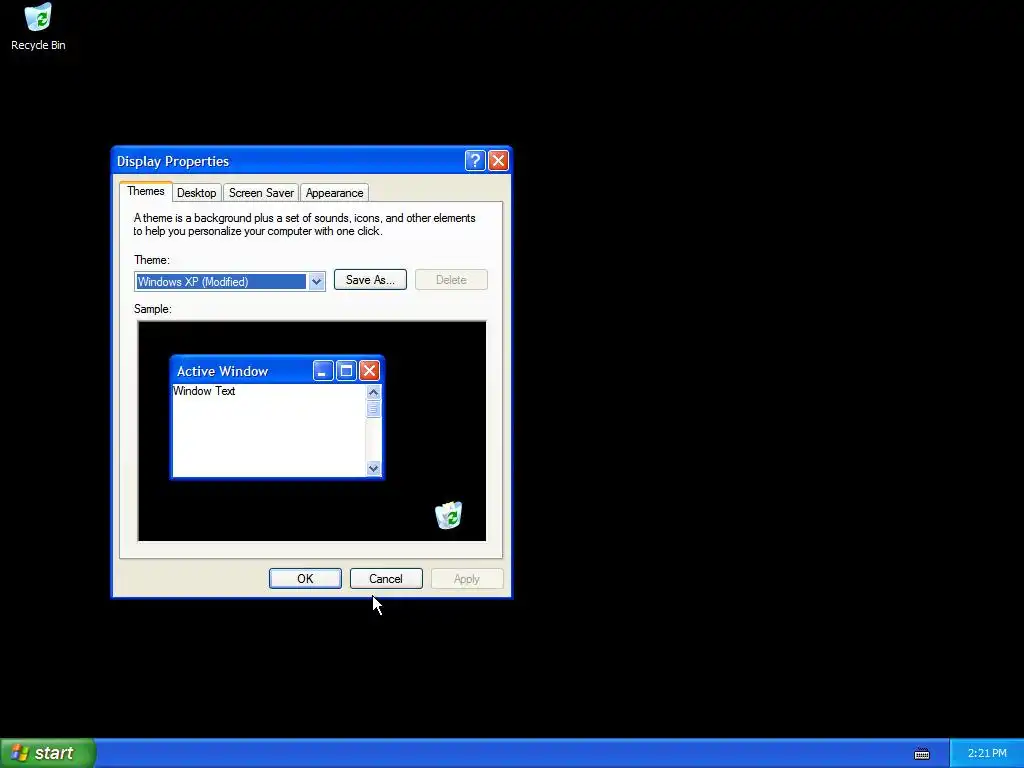Viewport: 1024px width, 768px height.
Task: Go to the Appearance tab
Action: [334, 193]
